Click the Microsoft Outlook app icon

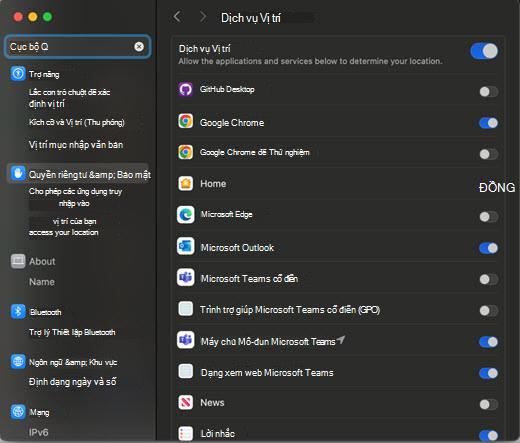tap(186, 246)
